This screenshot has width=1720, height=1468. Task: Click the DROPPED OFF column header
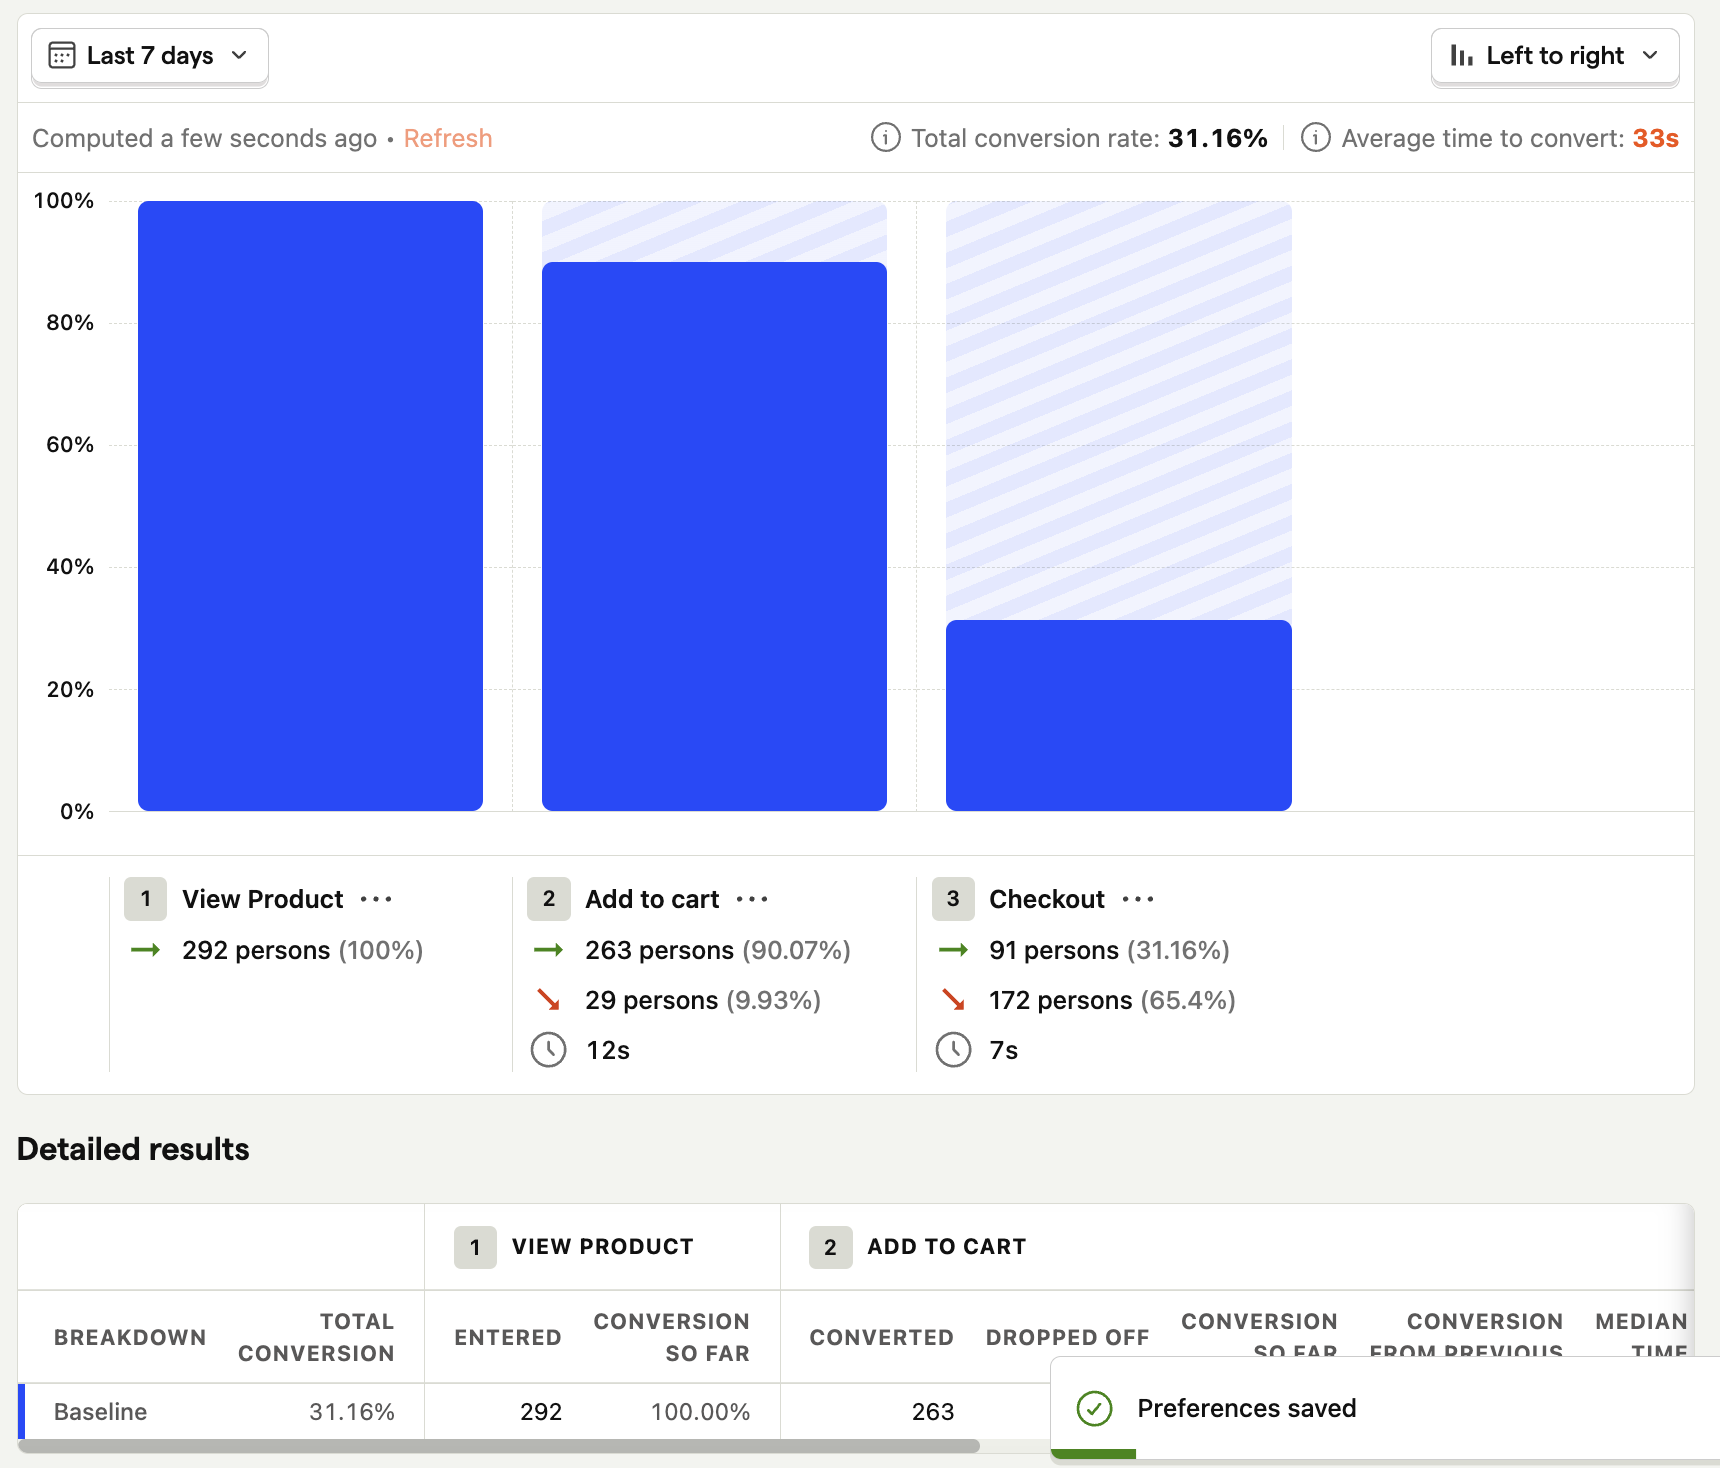1068,1338
